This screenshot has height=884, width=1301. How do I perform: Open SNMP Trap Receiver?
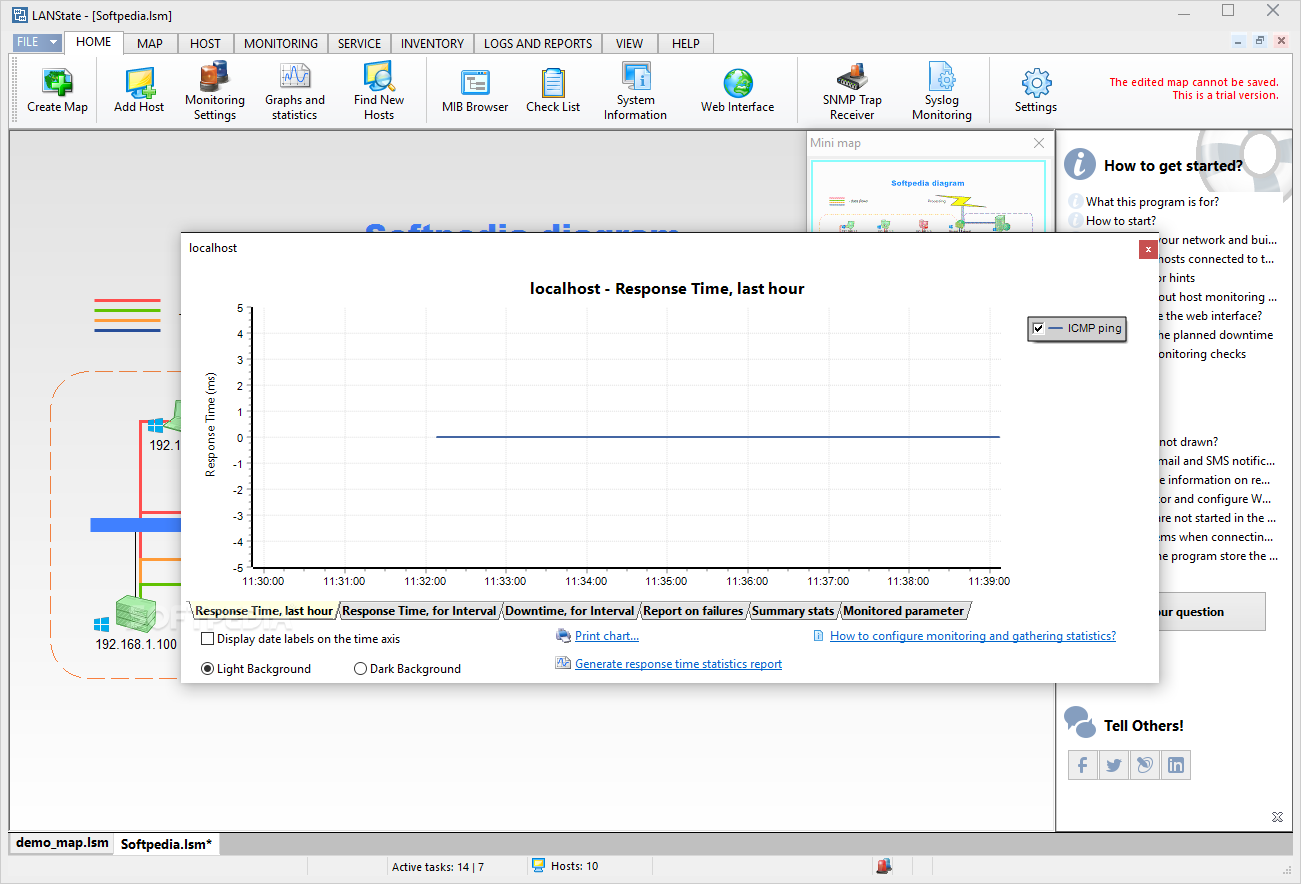click(852, 90)
